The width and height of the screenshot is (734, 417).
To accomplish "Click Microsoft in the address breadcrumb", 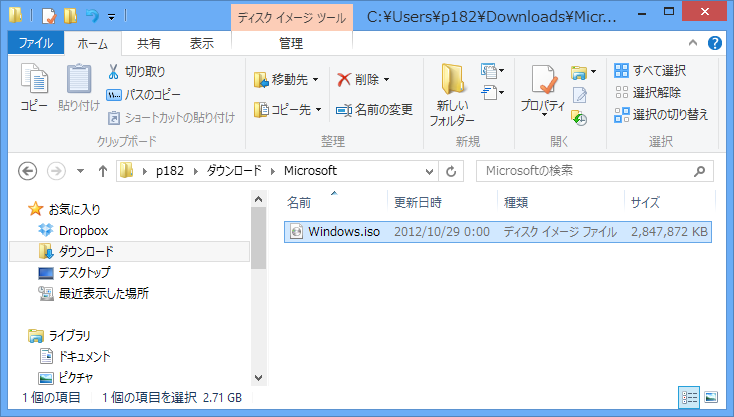I will pyautogui.click(x=310, y=171).
